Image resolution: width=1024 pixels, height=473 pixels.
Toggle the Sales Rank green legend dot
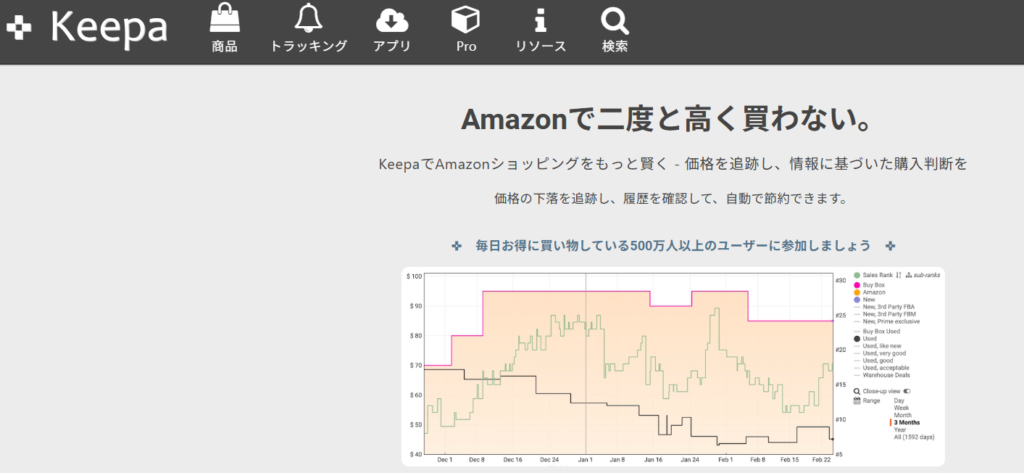(x=857, y=275)
